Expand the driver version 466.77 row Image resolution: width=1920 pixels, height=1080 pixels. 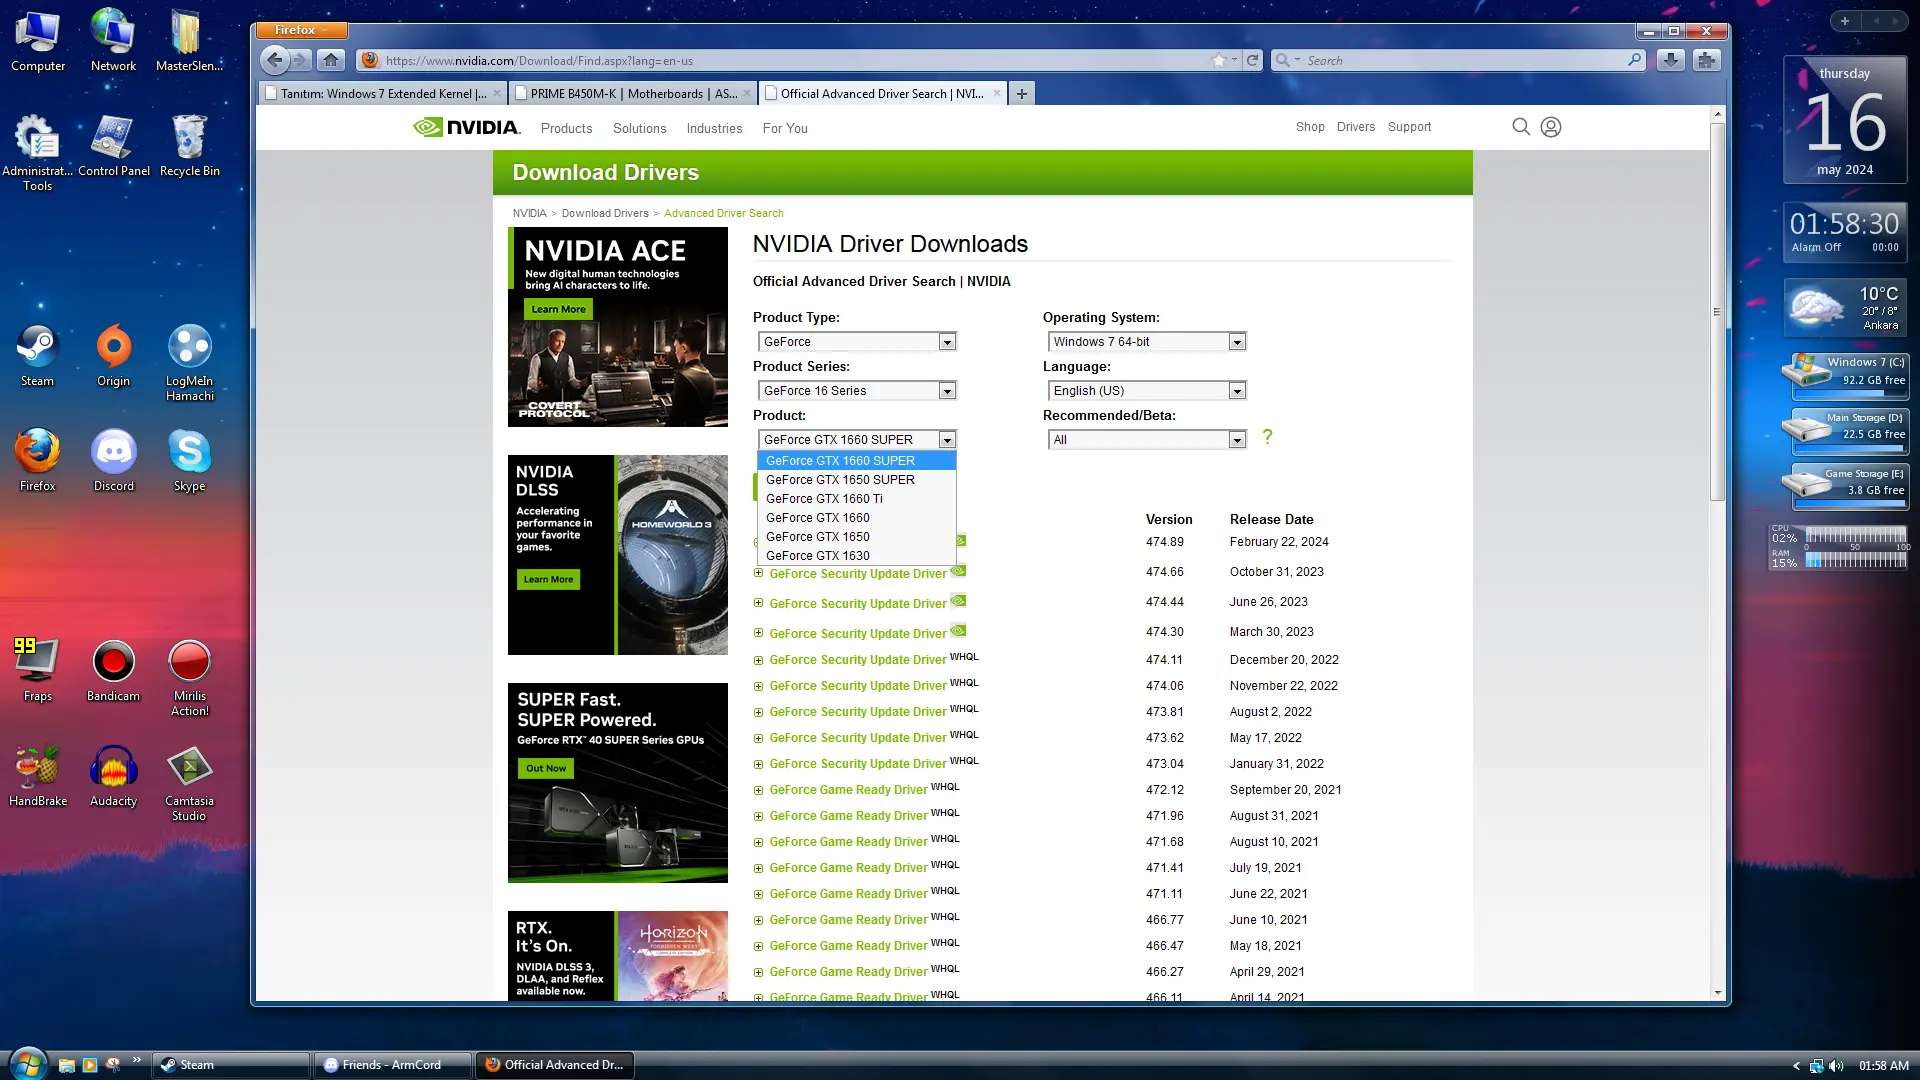coord(758,920)
